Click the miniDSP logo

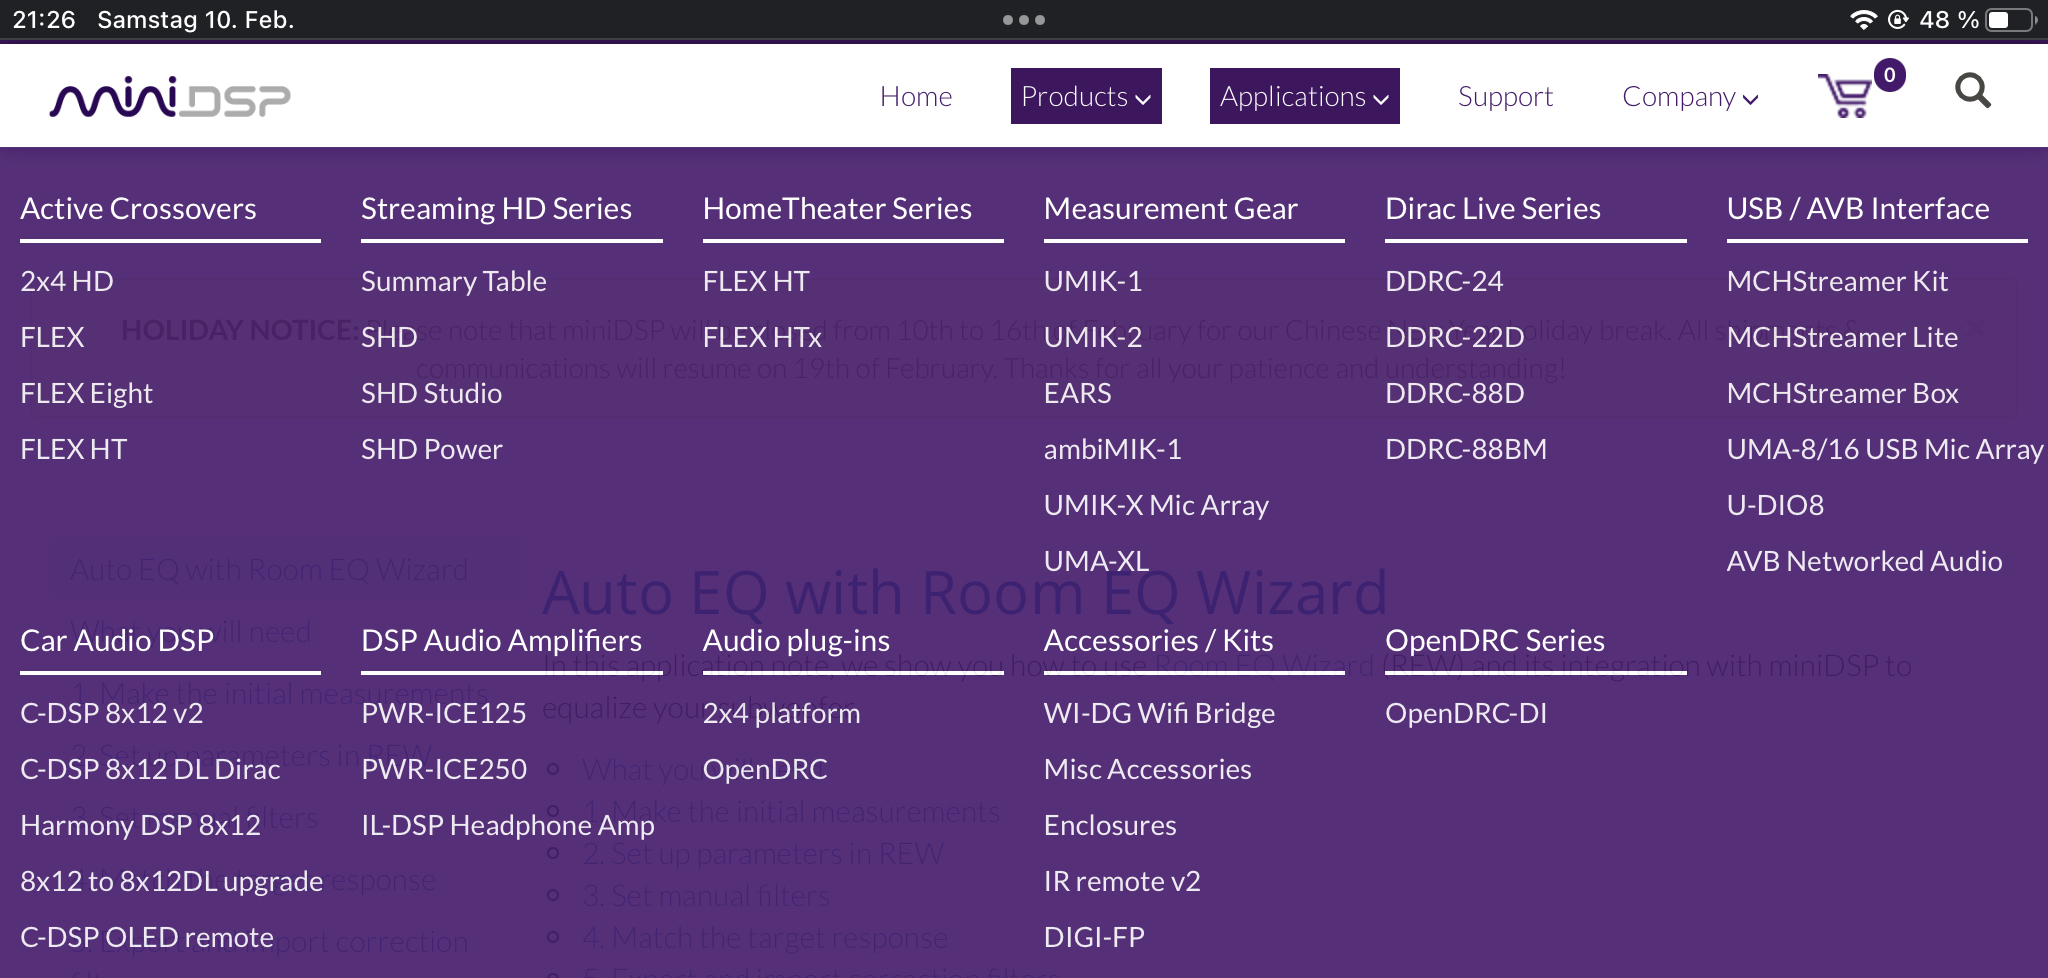coord(170,97)
